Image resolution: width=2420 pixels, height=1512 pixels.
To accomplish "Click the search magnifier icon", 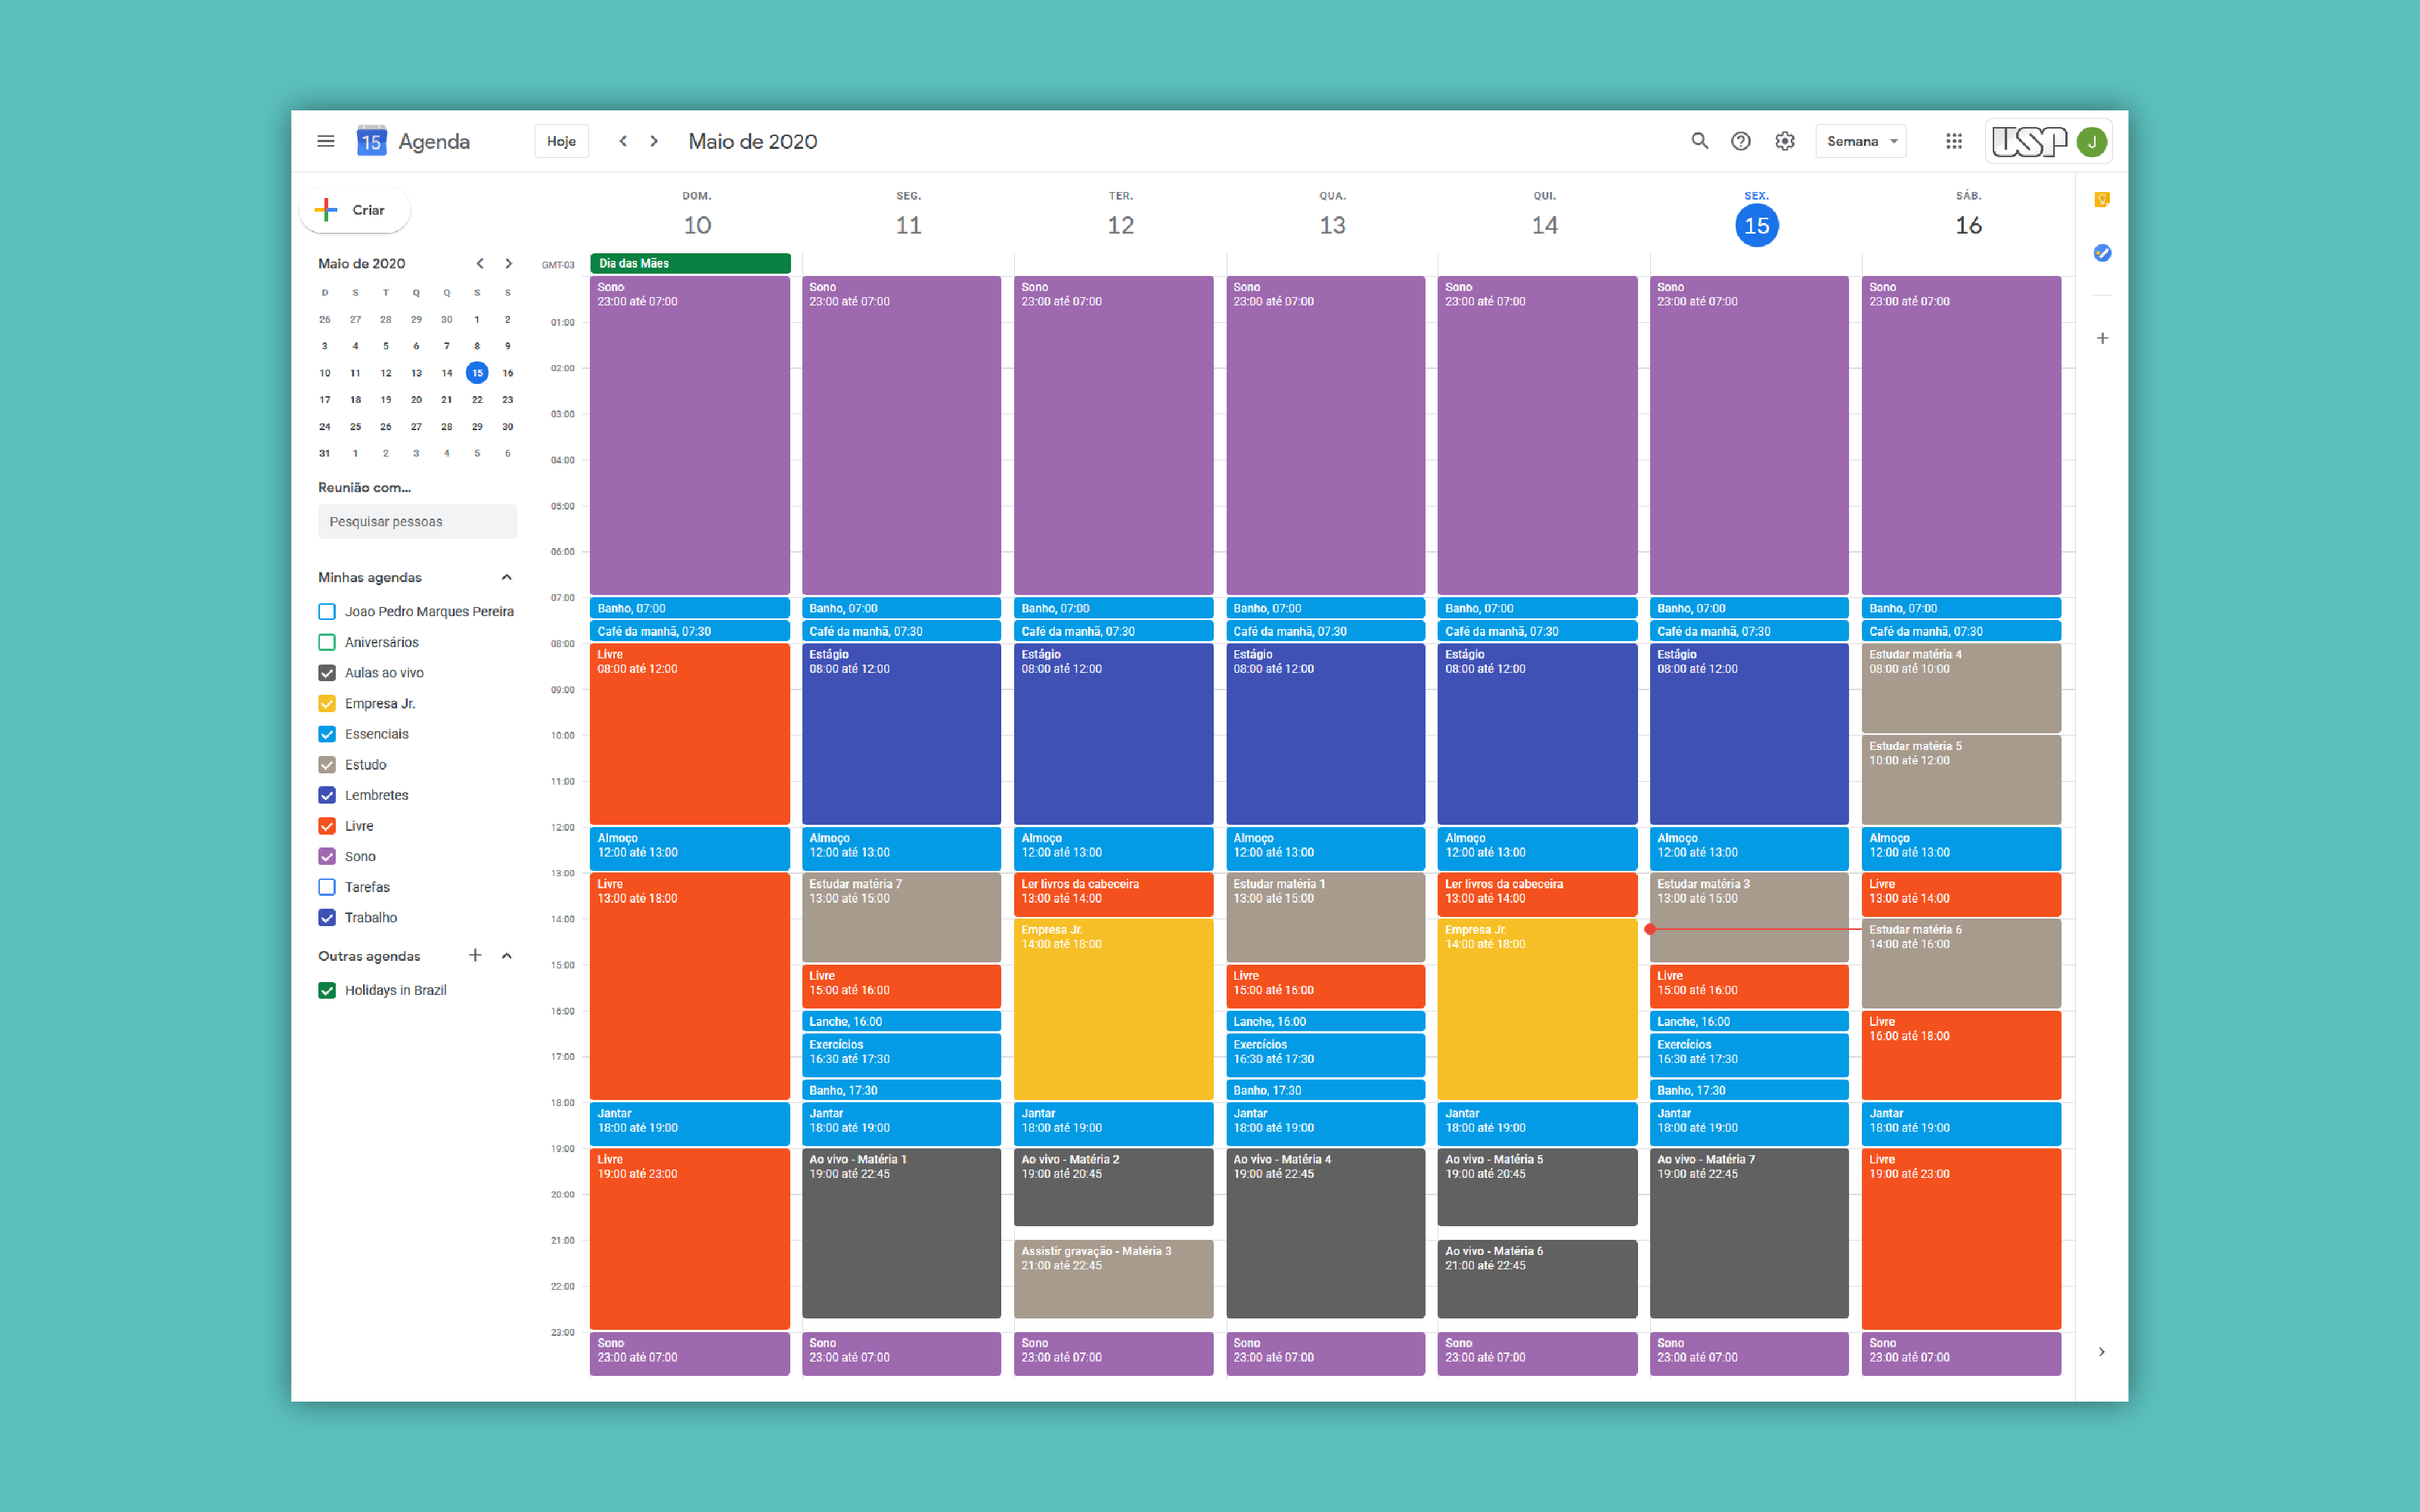I will (1699, 141).
